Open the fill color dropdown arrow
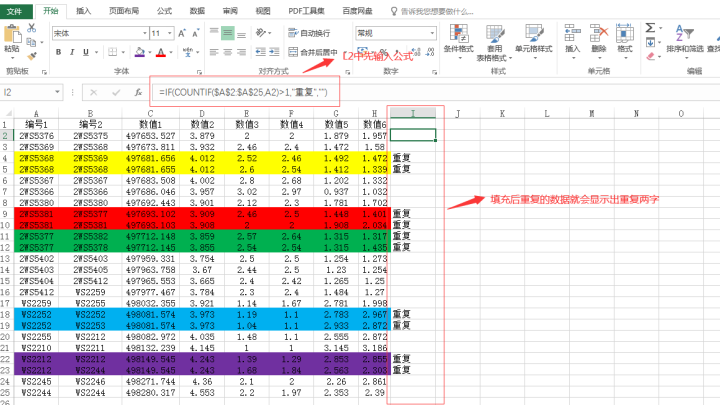 tap(150, 52)
